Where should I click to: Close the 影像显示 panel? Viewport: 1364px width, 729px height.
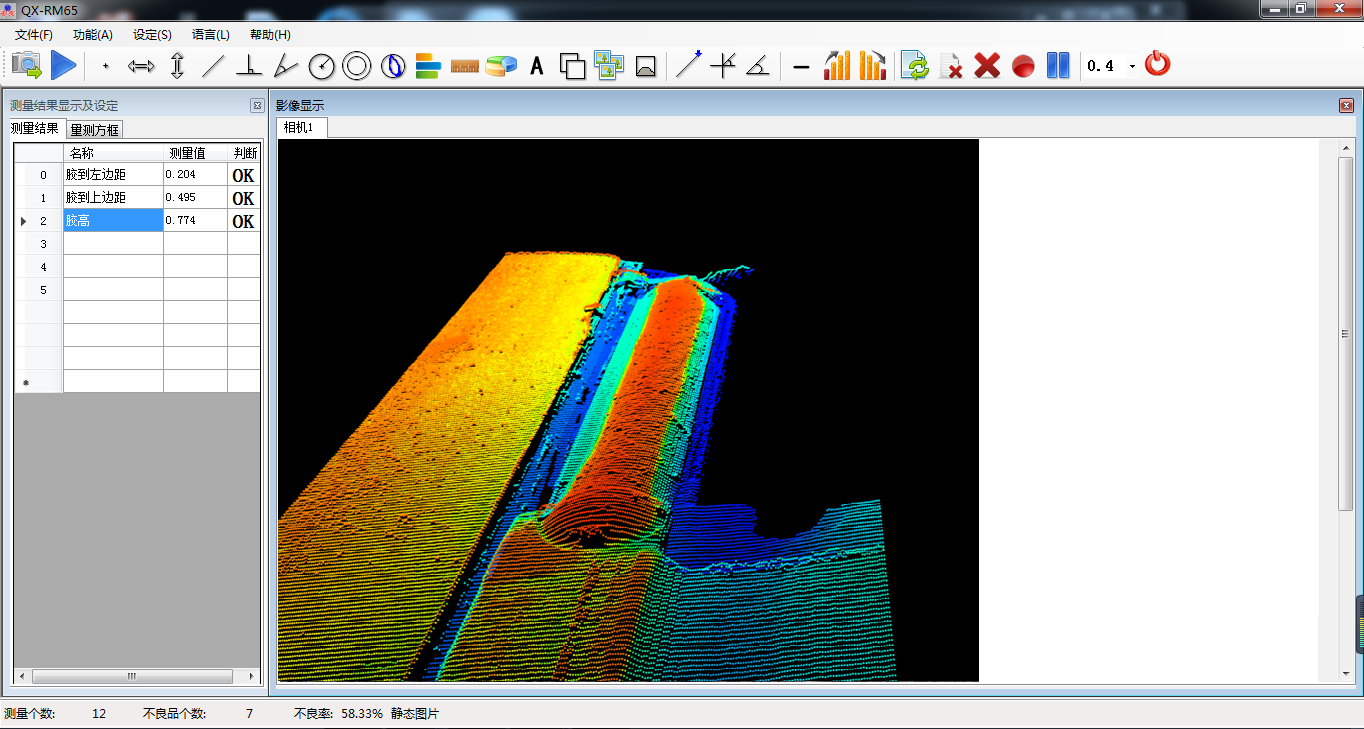tap(1346, 105)
